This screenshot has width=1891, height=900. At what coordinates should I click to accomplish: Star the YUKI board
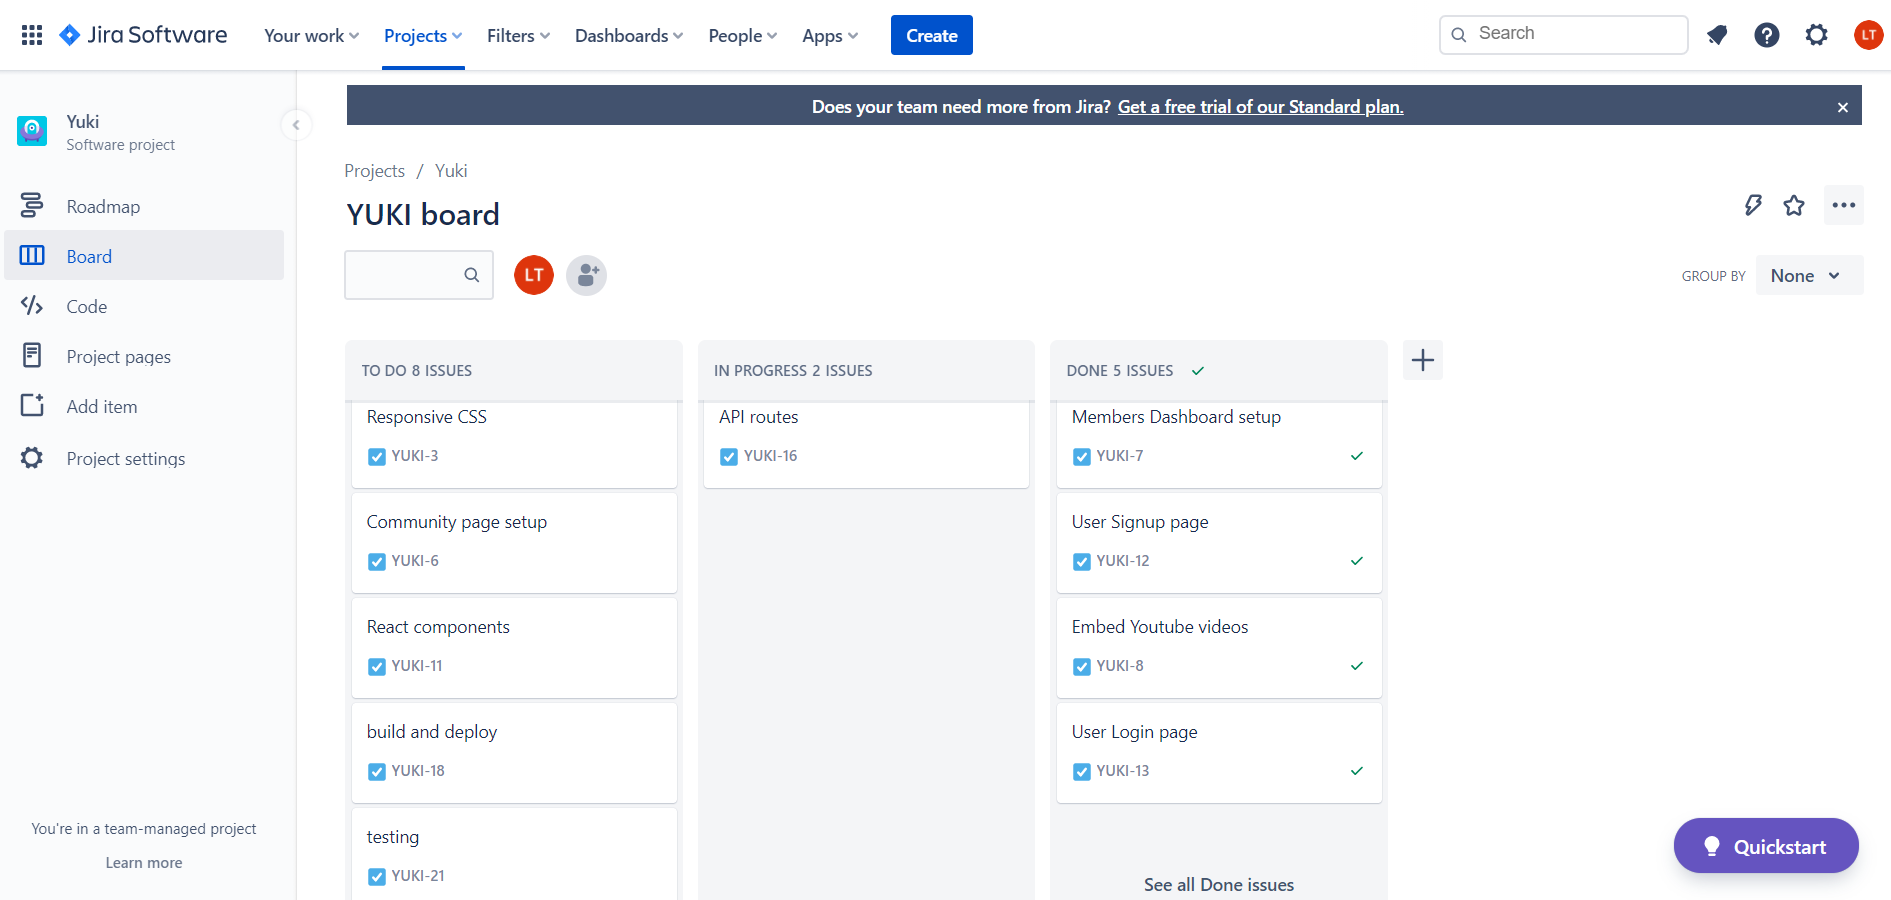pos(1794,205)
